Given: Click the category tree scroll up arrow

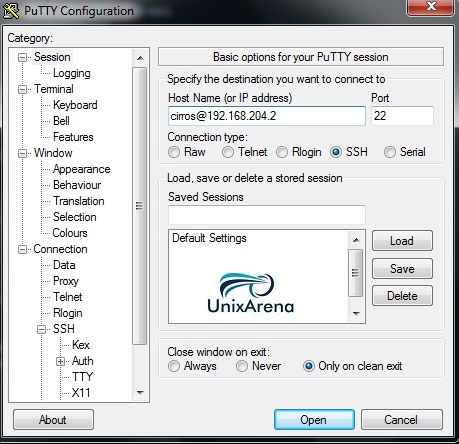Looking at the screenshot, I should click(x=140, y=58).
